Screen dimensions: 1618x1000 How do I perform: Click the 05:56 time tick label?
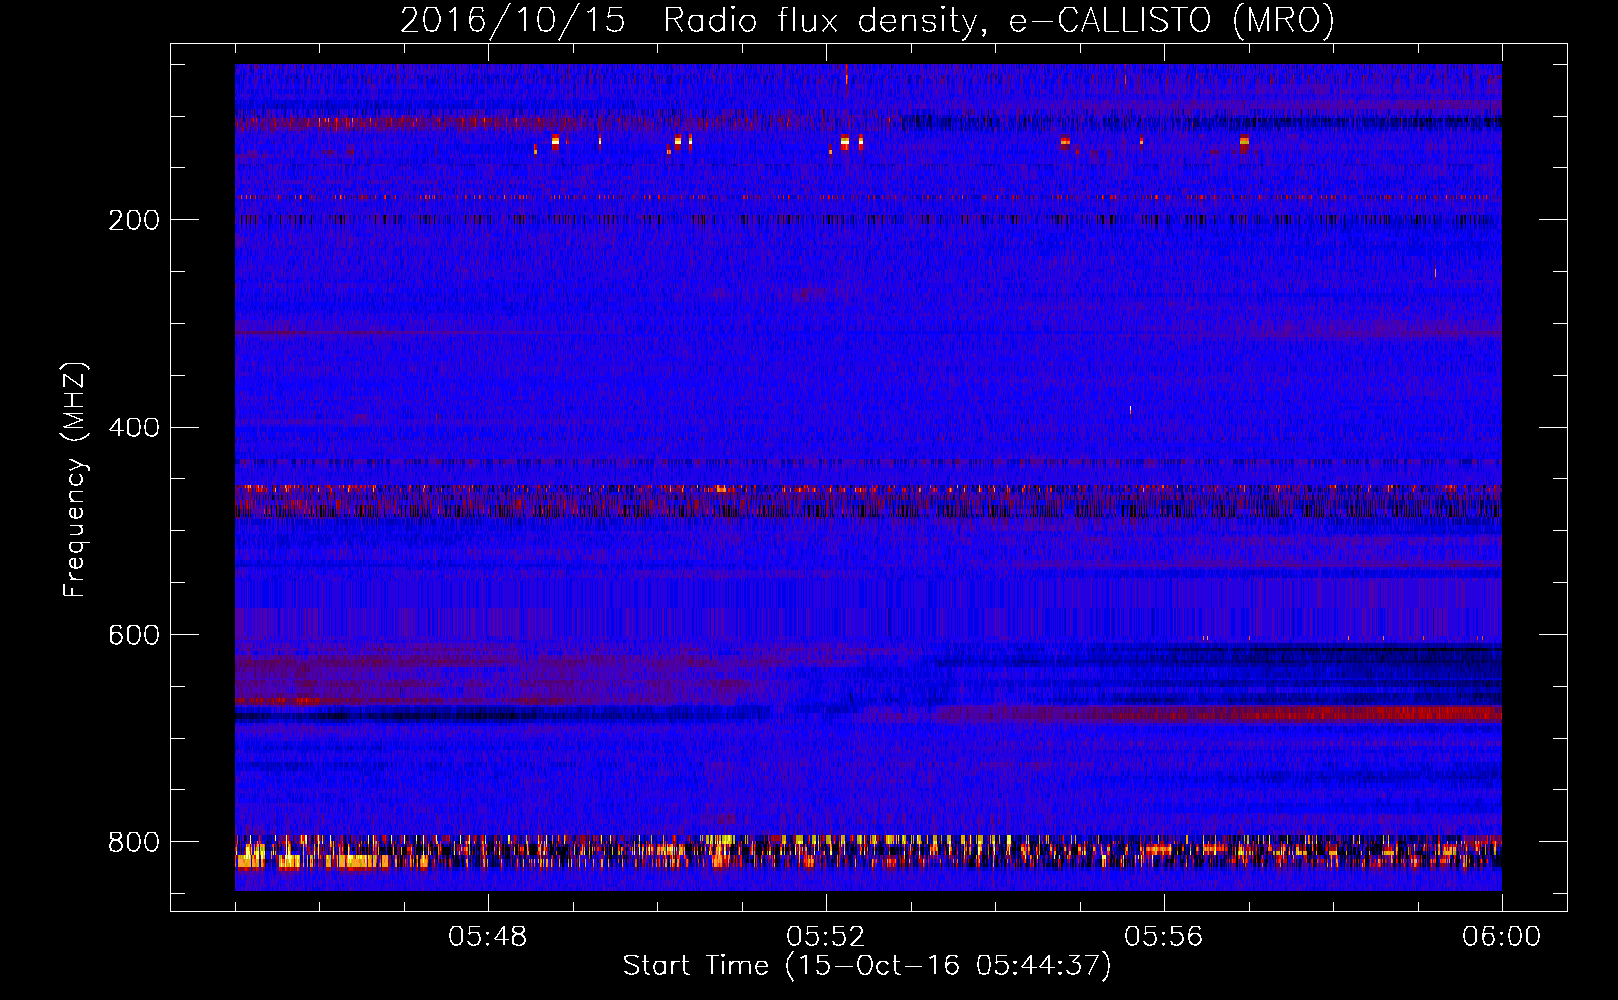pyautogui.click(x=1163, y=937)
